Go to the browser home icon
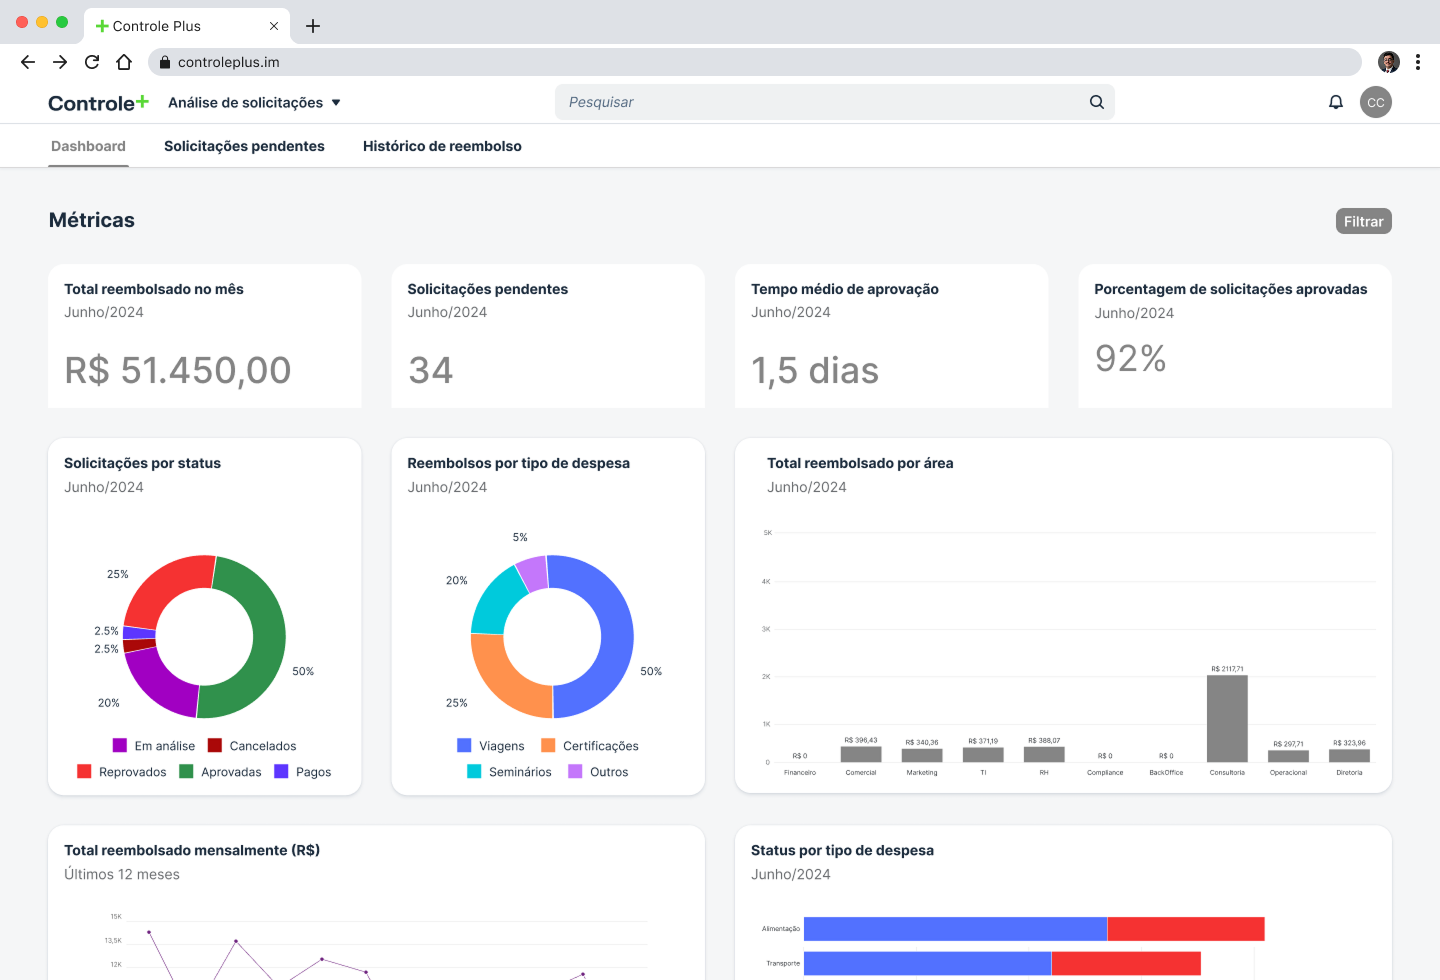The width and height of the screenshot is (1440, 980). coord(124,62)
